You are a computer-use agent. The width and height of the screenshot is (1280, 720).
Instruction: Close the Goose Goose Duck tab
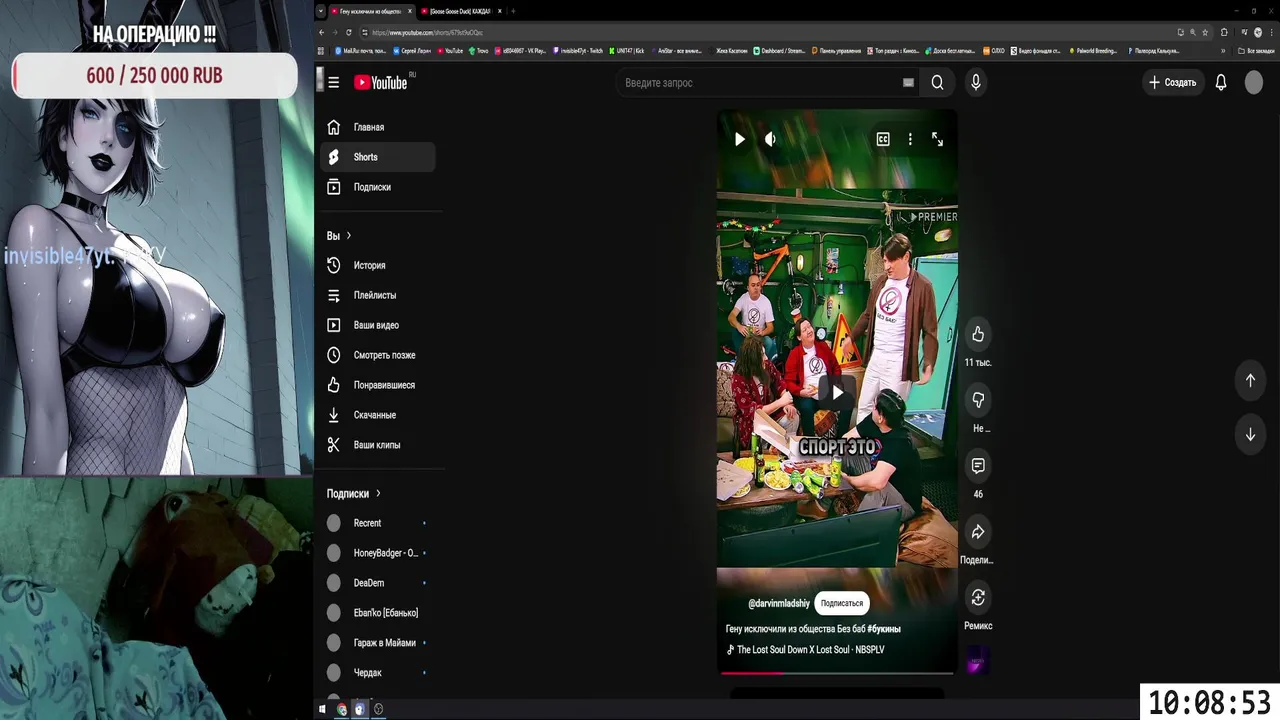(x=500, y=11)
